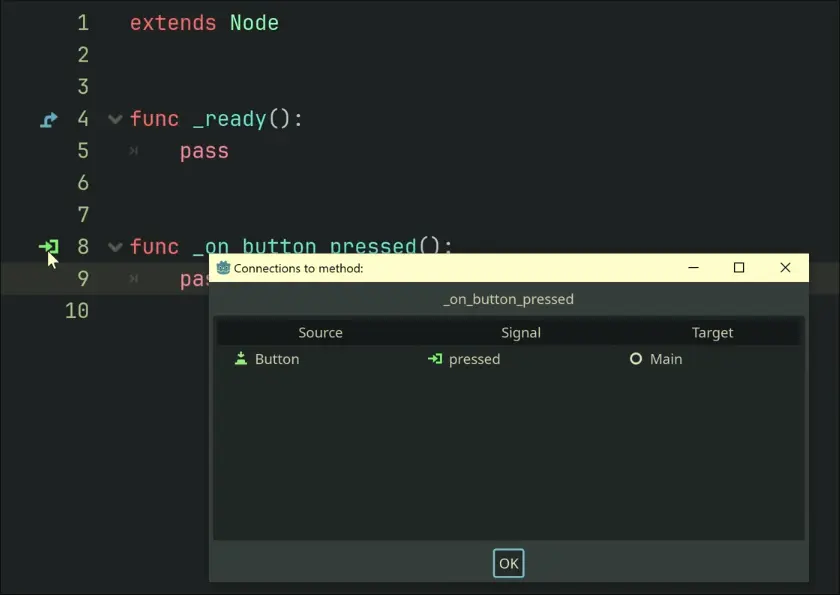Click the Source column header
This screenshot has width=840, height=595.
(x=320, y=332)
